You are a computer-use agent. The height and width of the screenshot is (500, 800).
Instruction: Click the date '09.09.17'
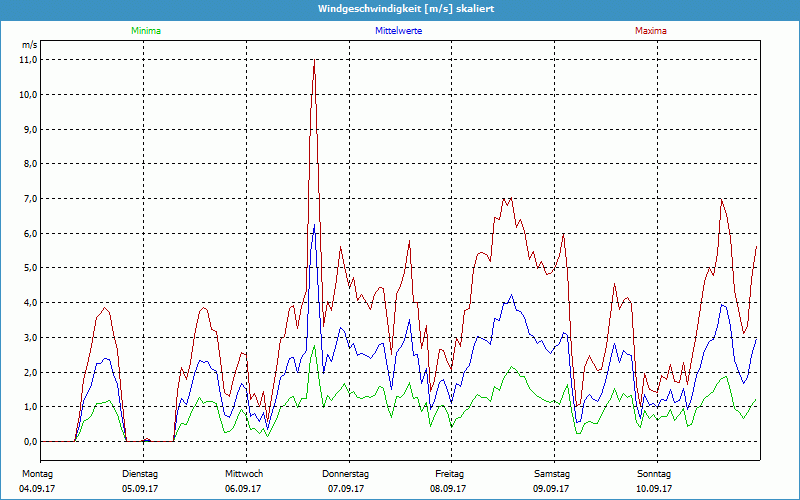tap(552, 489)
